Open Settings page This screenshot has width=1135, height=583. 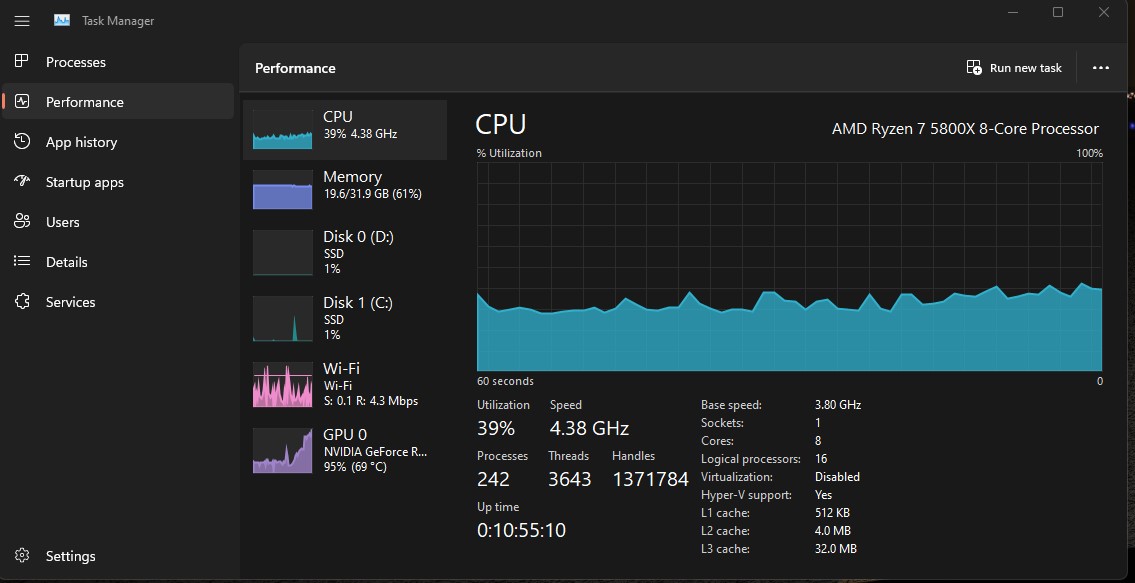pos(70,556)
